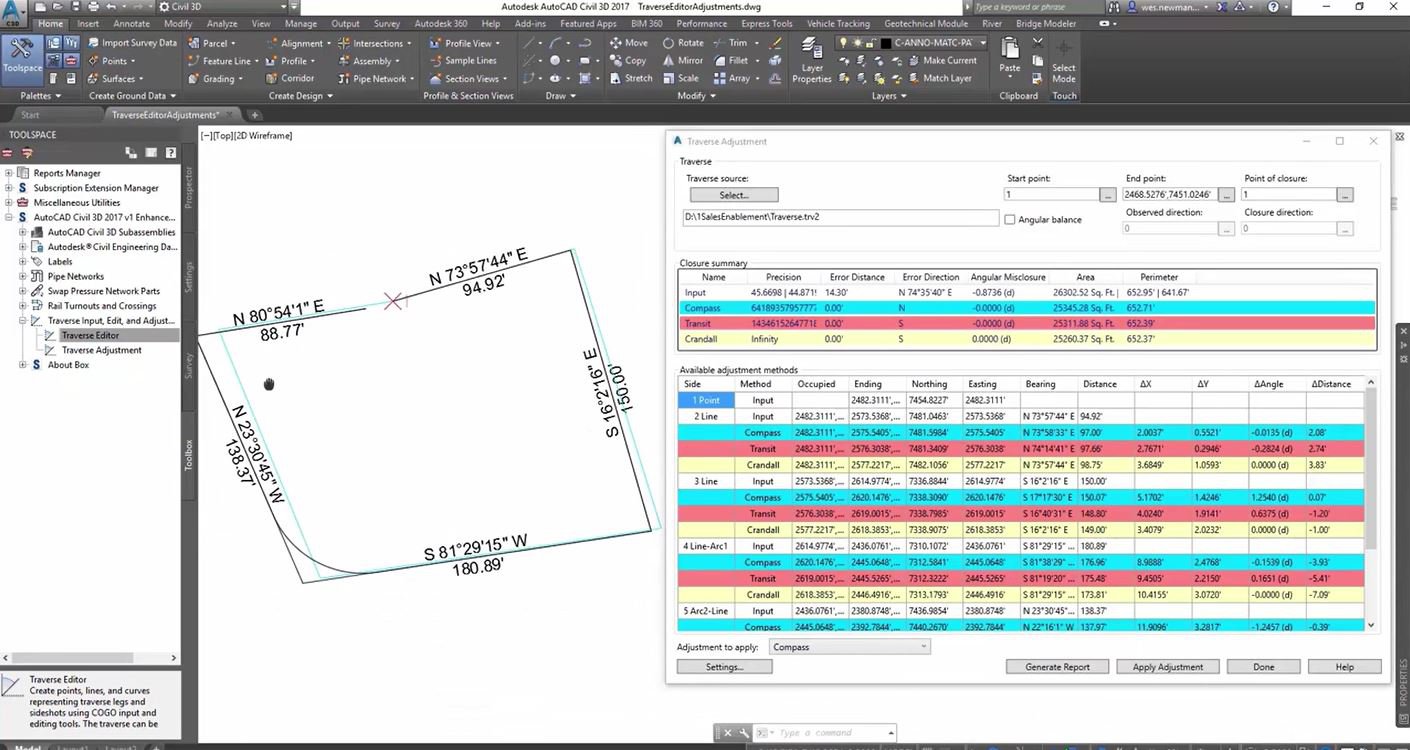Click browse button next to Start point
The height and width of the screenshot is (750, 1410).
tap(1107, 195)
